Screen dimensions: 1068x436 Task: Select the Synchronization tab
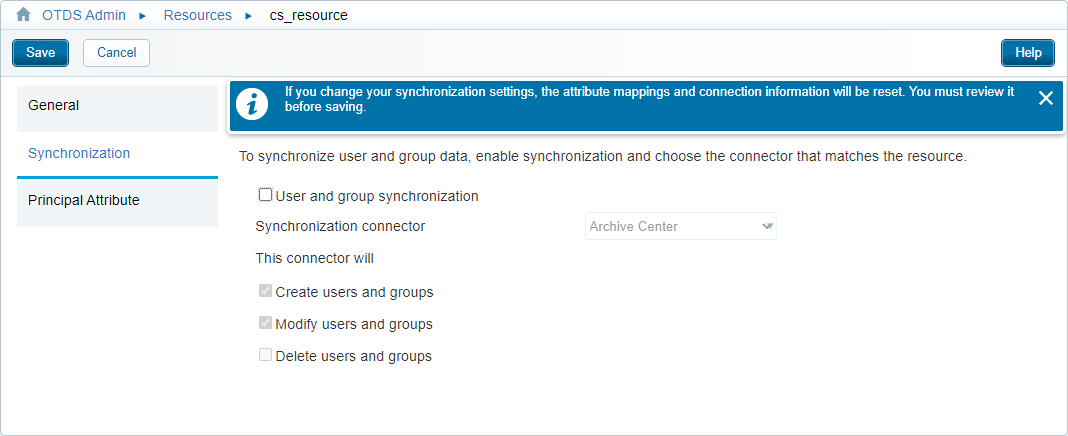click(117, 154)
